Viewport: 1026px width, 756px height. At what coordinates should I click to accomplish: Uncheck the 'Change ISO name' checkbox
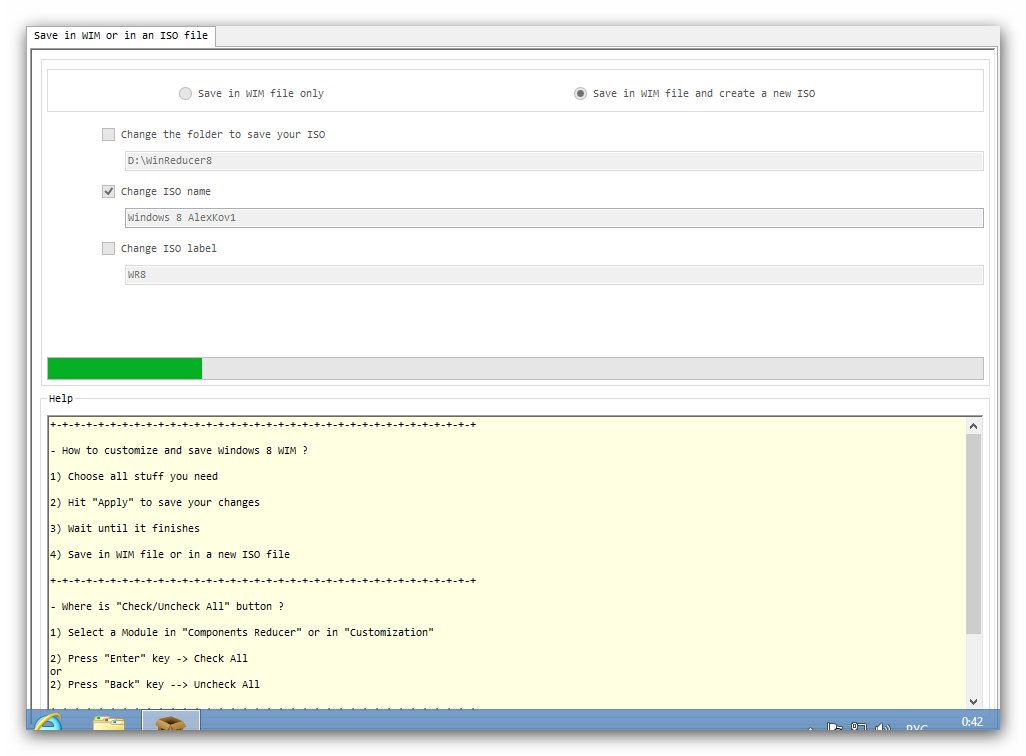pos(109,192)
